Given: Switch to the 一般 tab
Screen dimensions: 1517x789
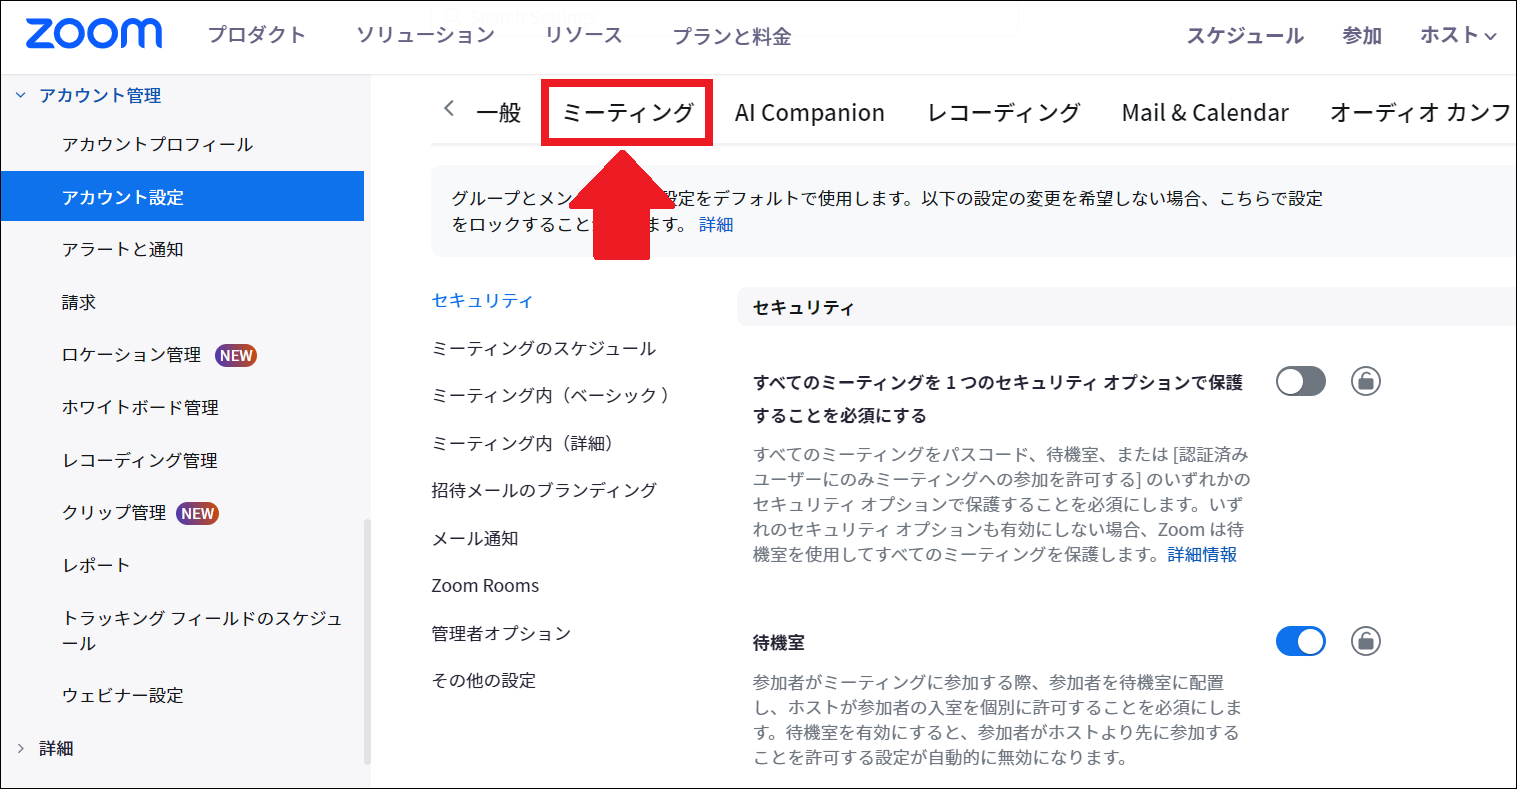Looking at the screenshot, I should coord(499,113).
